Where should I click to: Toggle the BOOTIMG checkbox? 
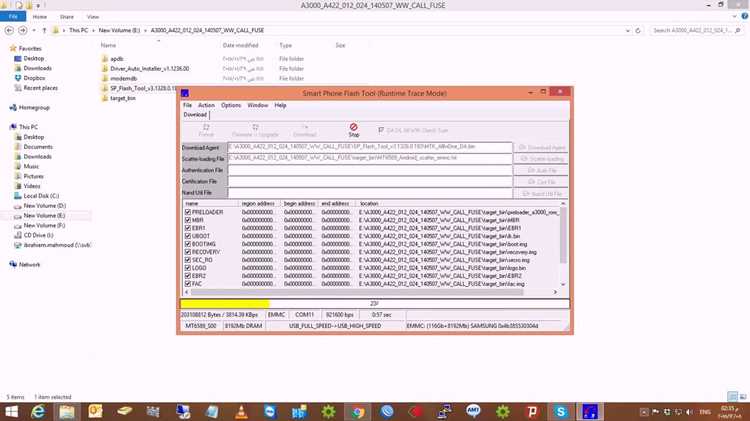click(188, 244)
